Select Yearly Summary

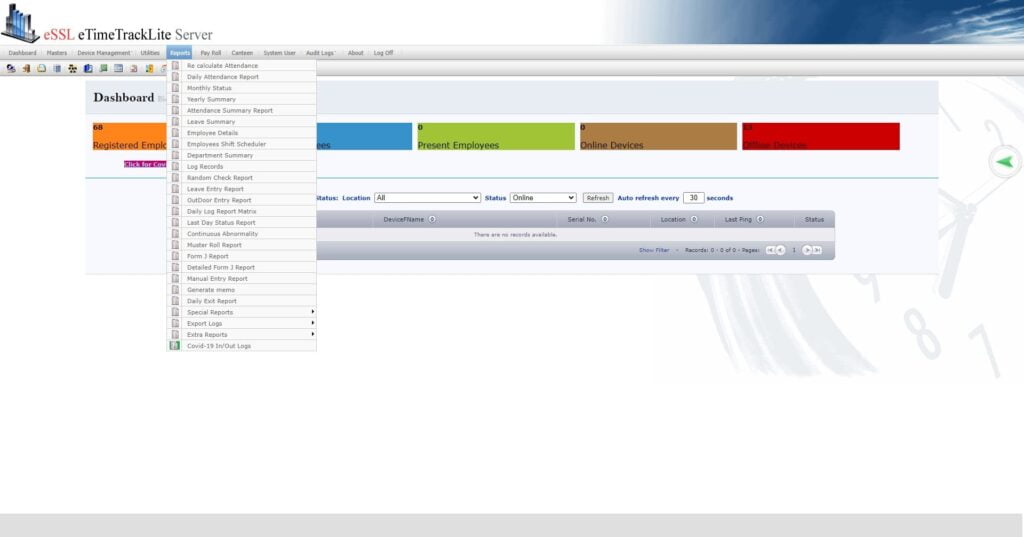pos(242,99)
